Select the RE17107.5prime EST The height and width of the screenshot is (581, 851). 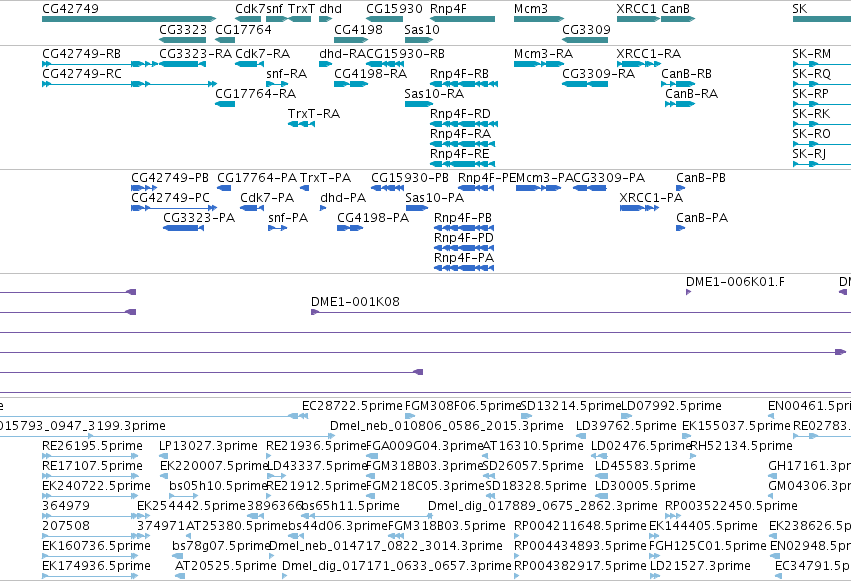[x=88, y=477]
